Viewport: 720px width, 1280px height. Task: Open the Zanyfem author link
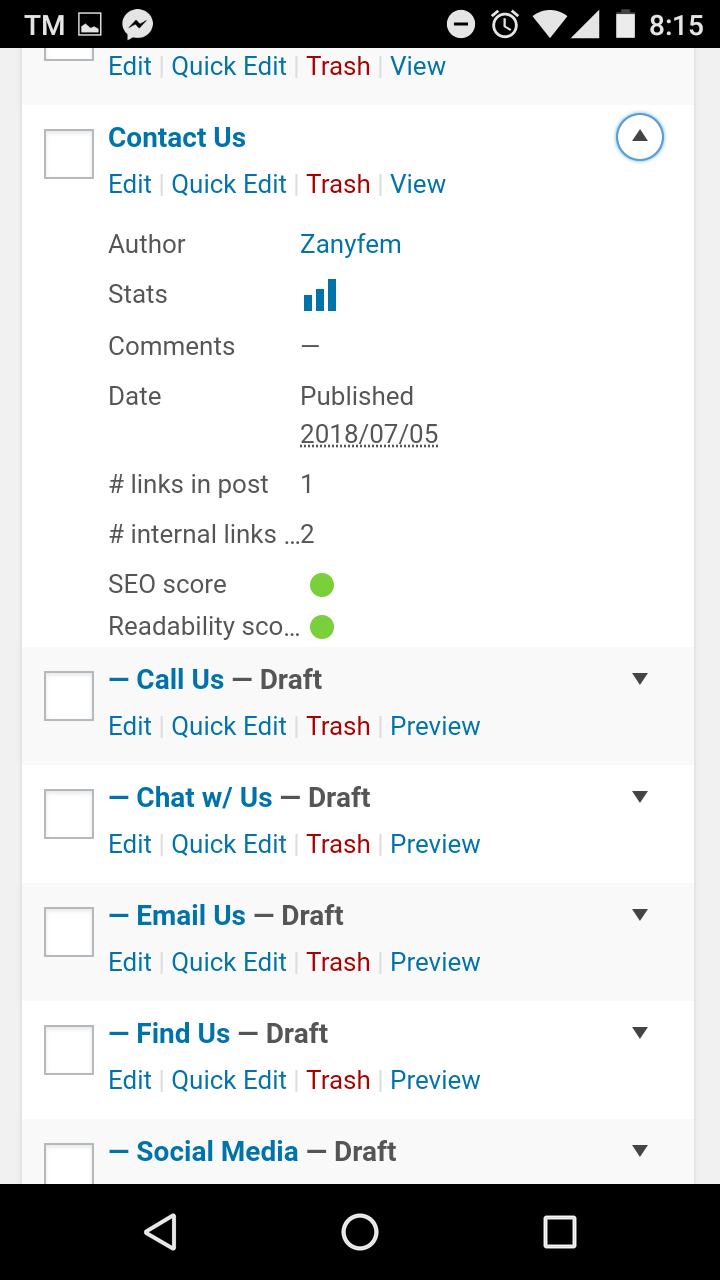[350, 245]
